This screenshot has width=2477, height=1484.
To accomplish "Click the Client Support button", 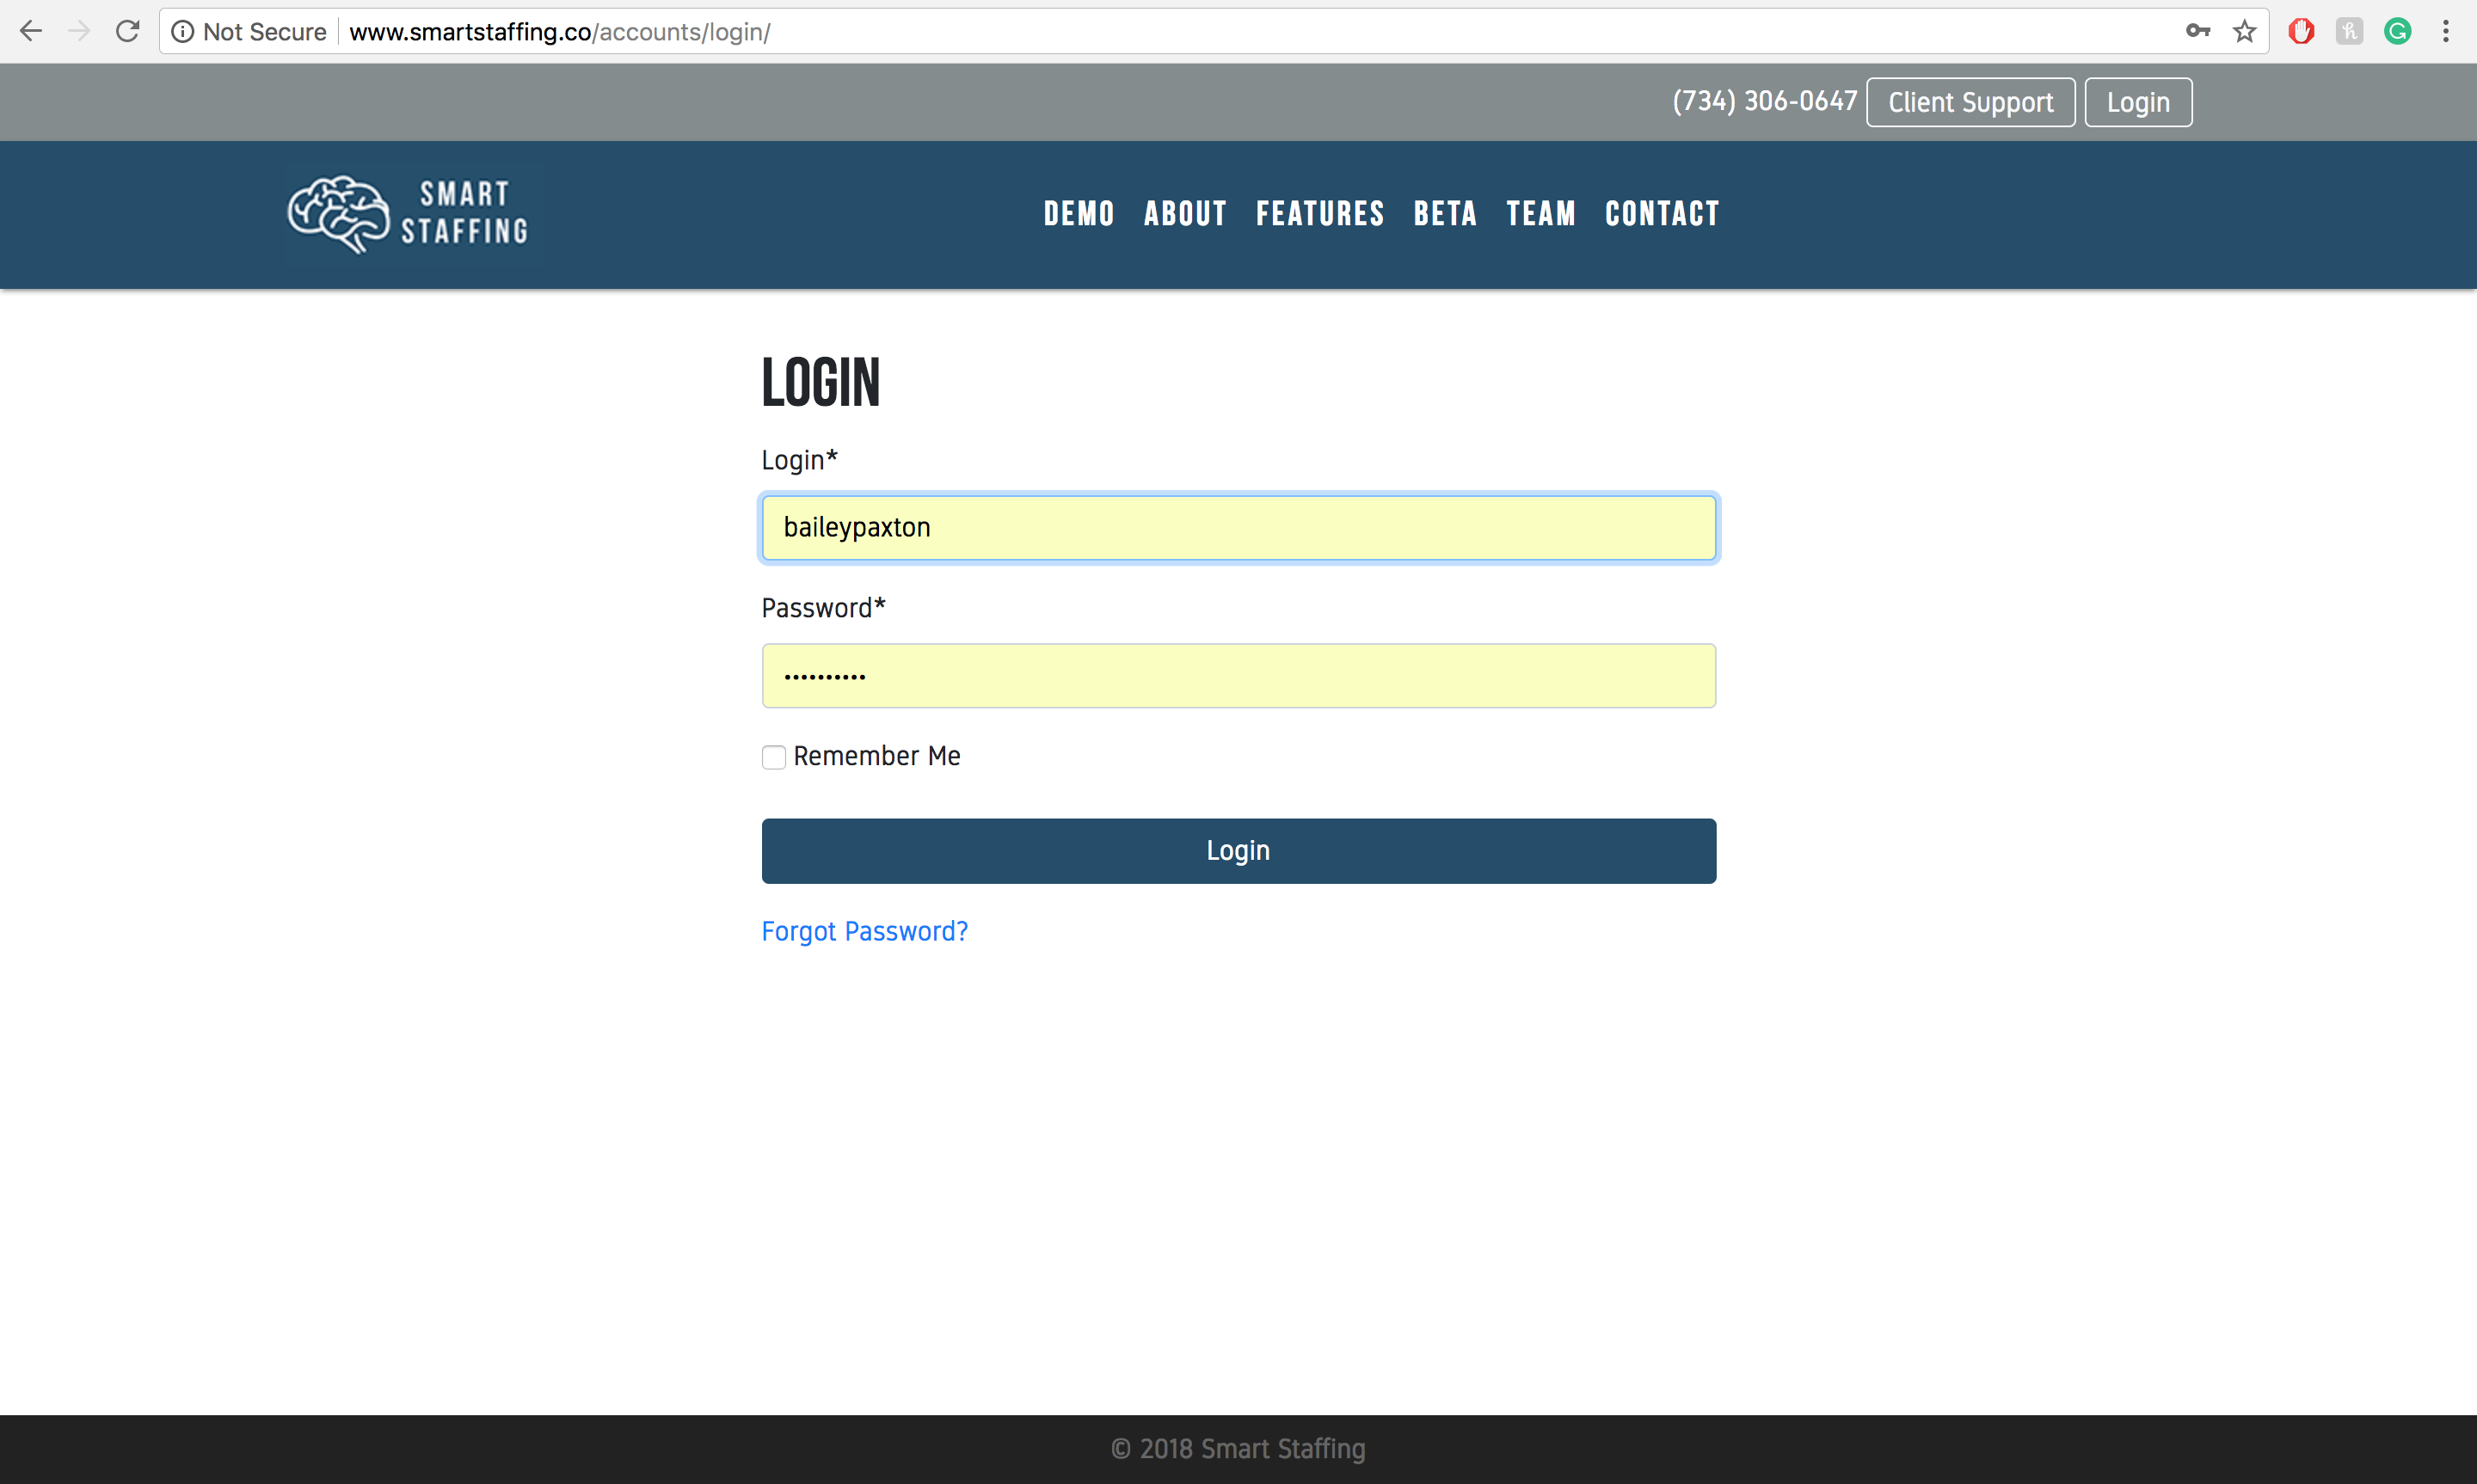I will point(1970,102).
